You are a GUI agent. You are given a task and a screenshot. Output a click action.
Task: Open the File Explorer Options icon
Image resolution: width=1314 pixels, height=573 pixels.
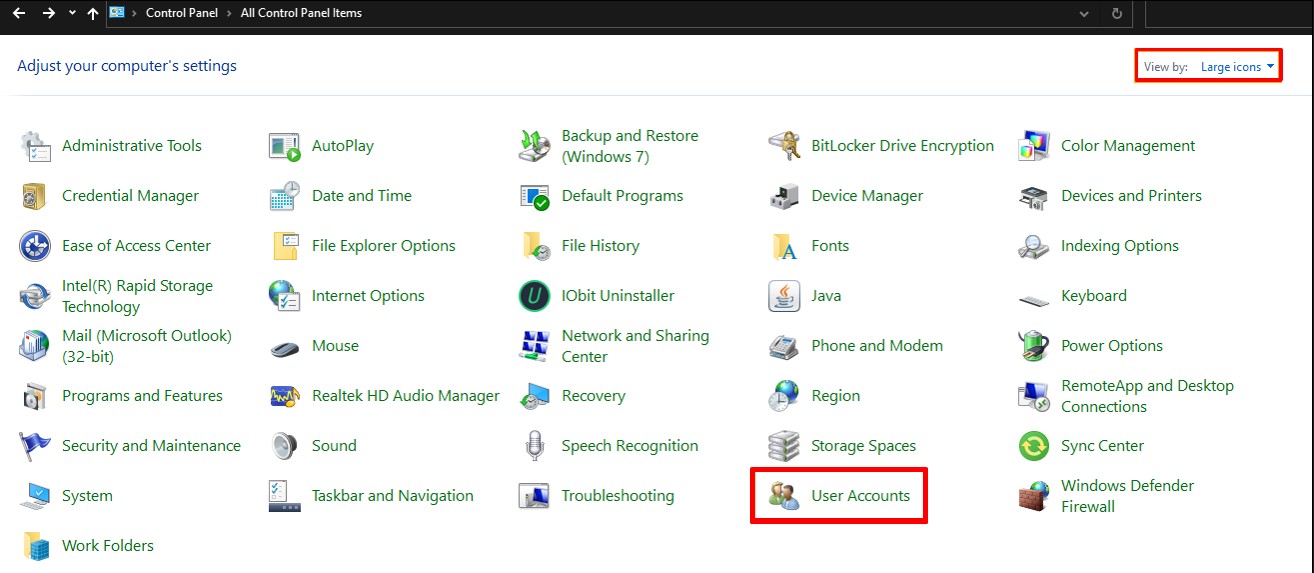coord(285,246)
